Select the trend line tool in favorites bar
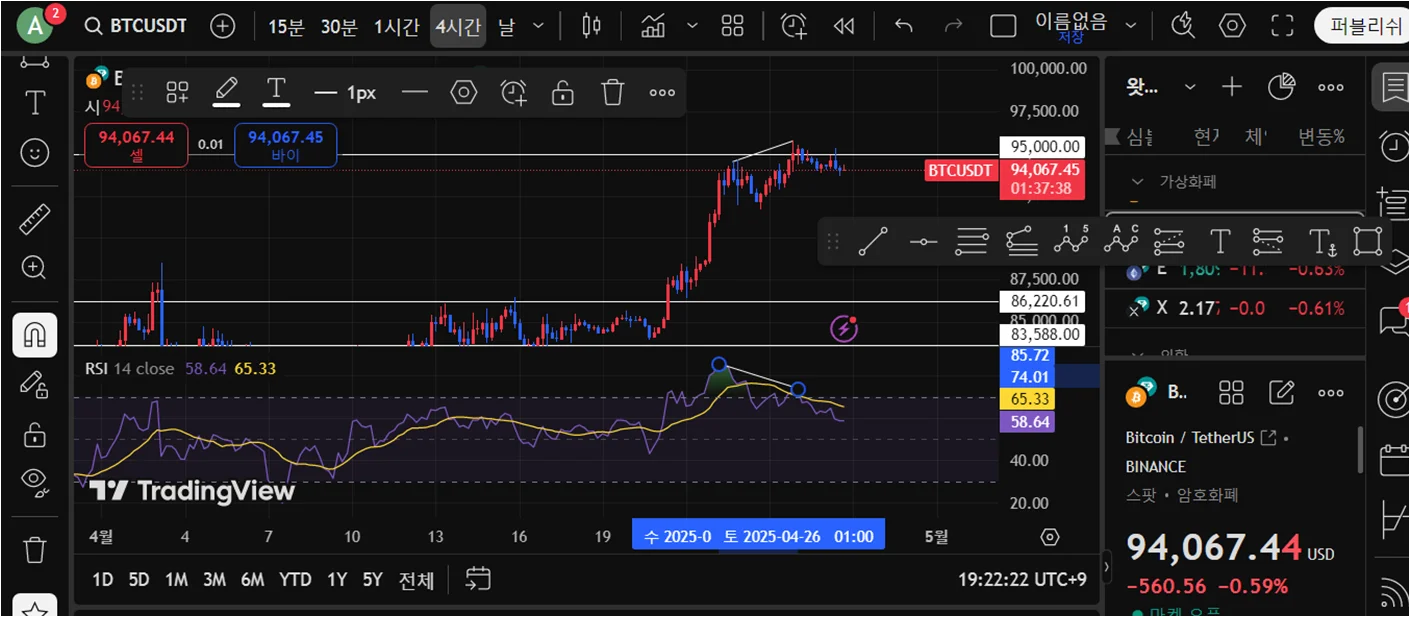The image size is (1410, 617). click(x=872, y=241)
